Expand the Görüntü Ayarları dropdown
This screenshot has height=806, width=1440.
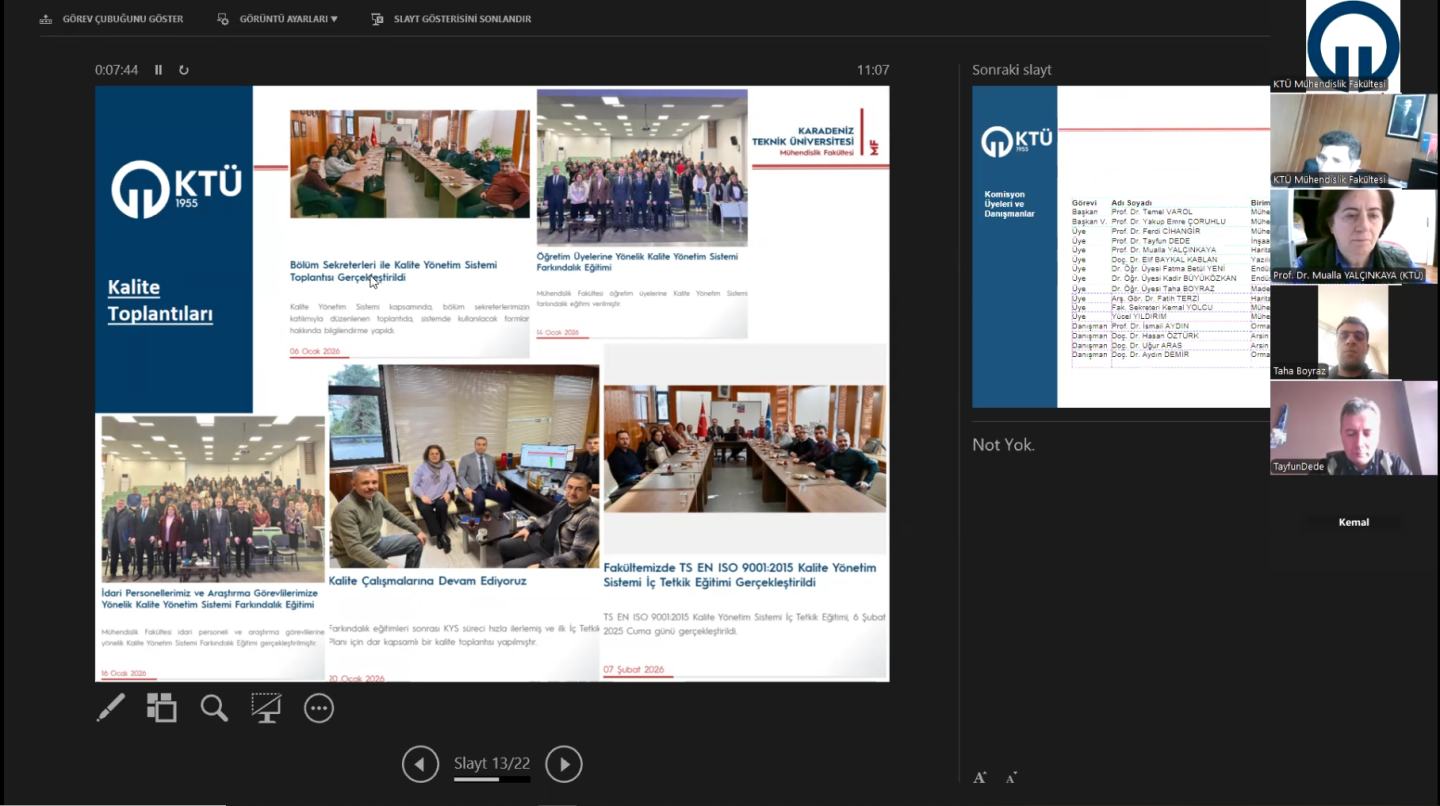(278, 19)
